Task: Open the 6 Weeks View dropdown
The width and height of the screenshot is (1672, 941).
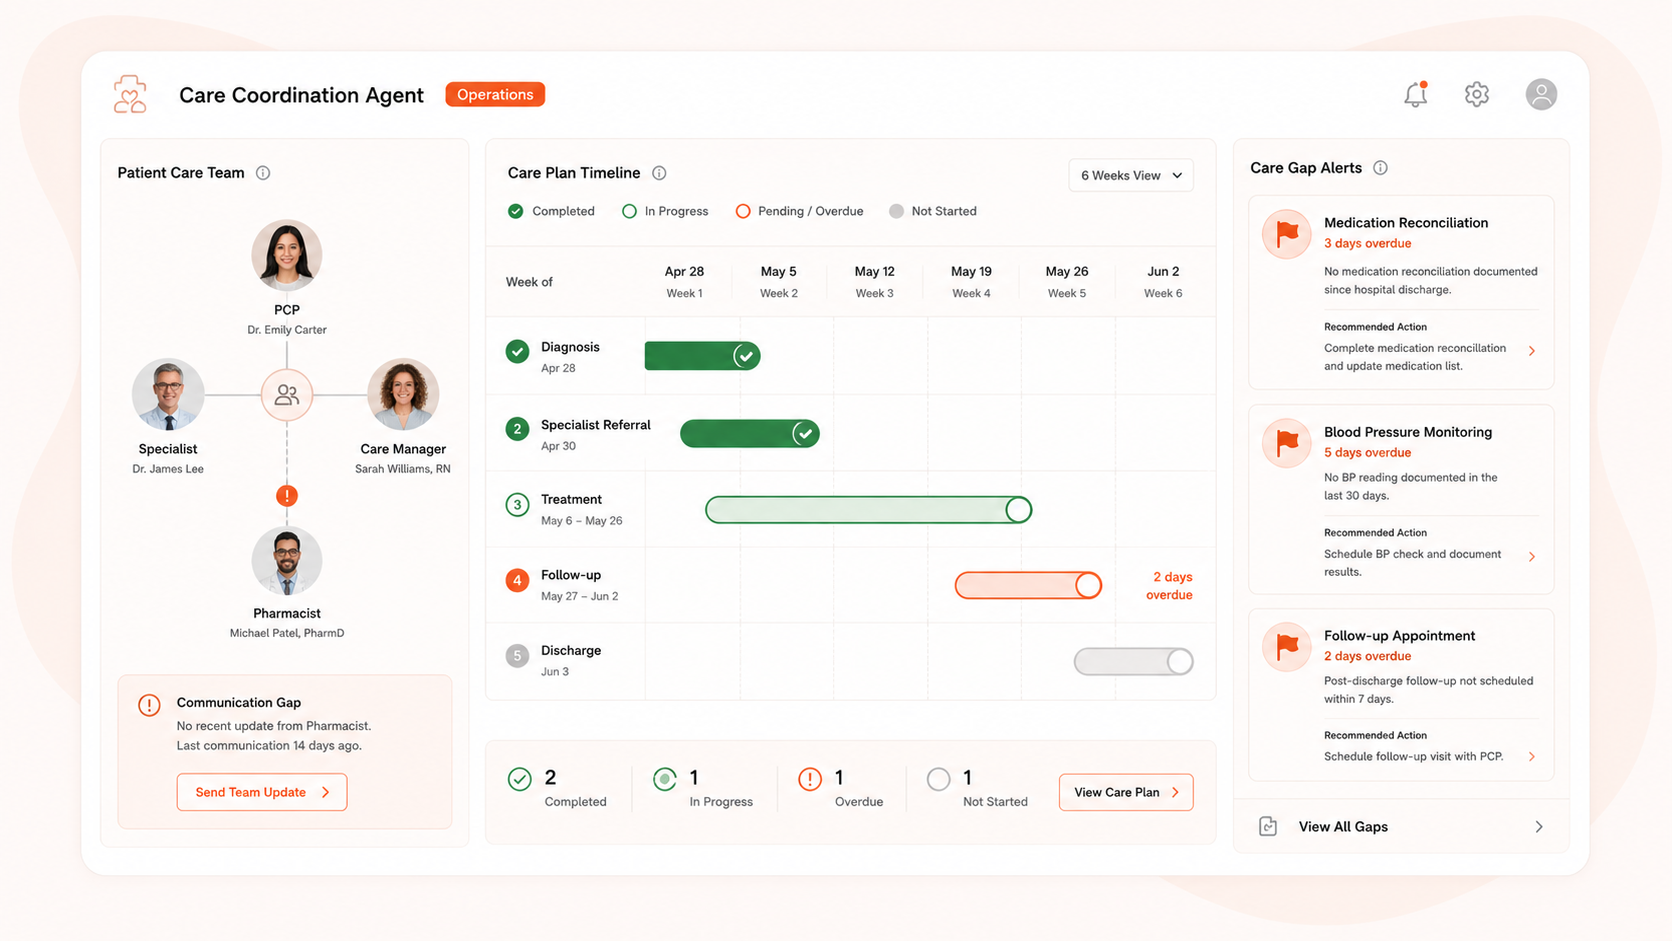Action: pyautogui.click(x=1131, y=175)
